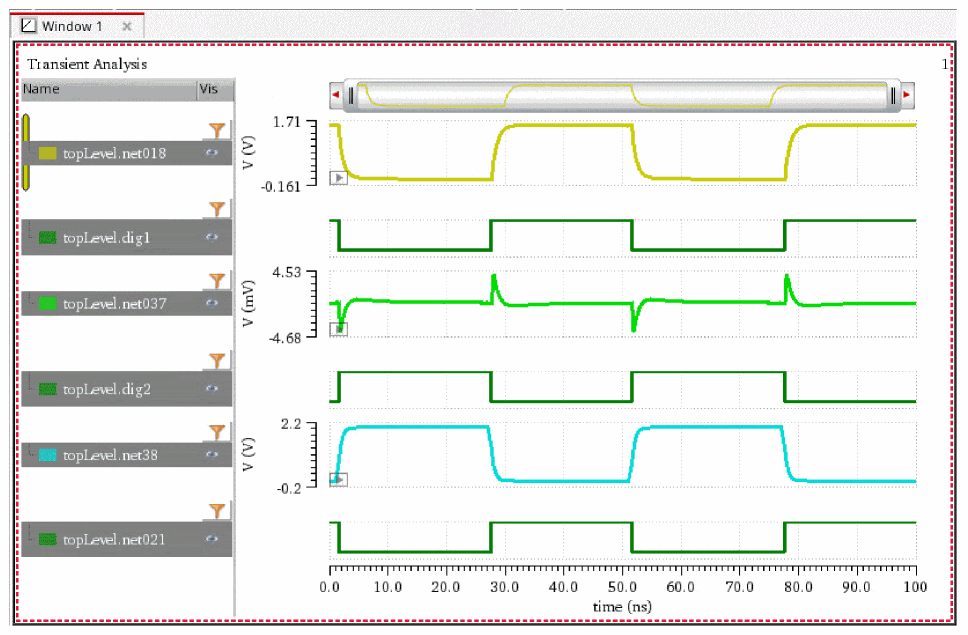Click the play marker on net037 trace
The height and width of the screenshot is (635, 968).
tap(338, 329)
